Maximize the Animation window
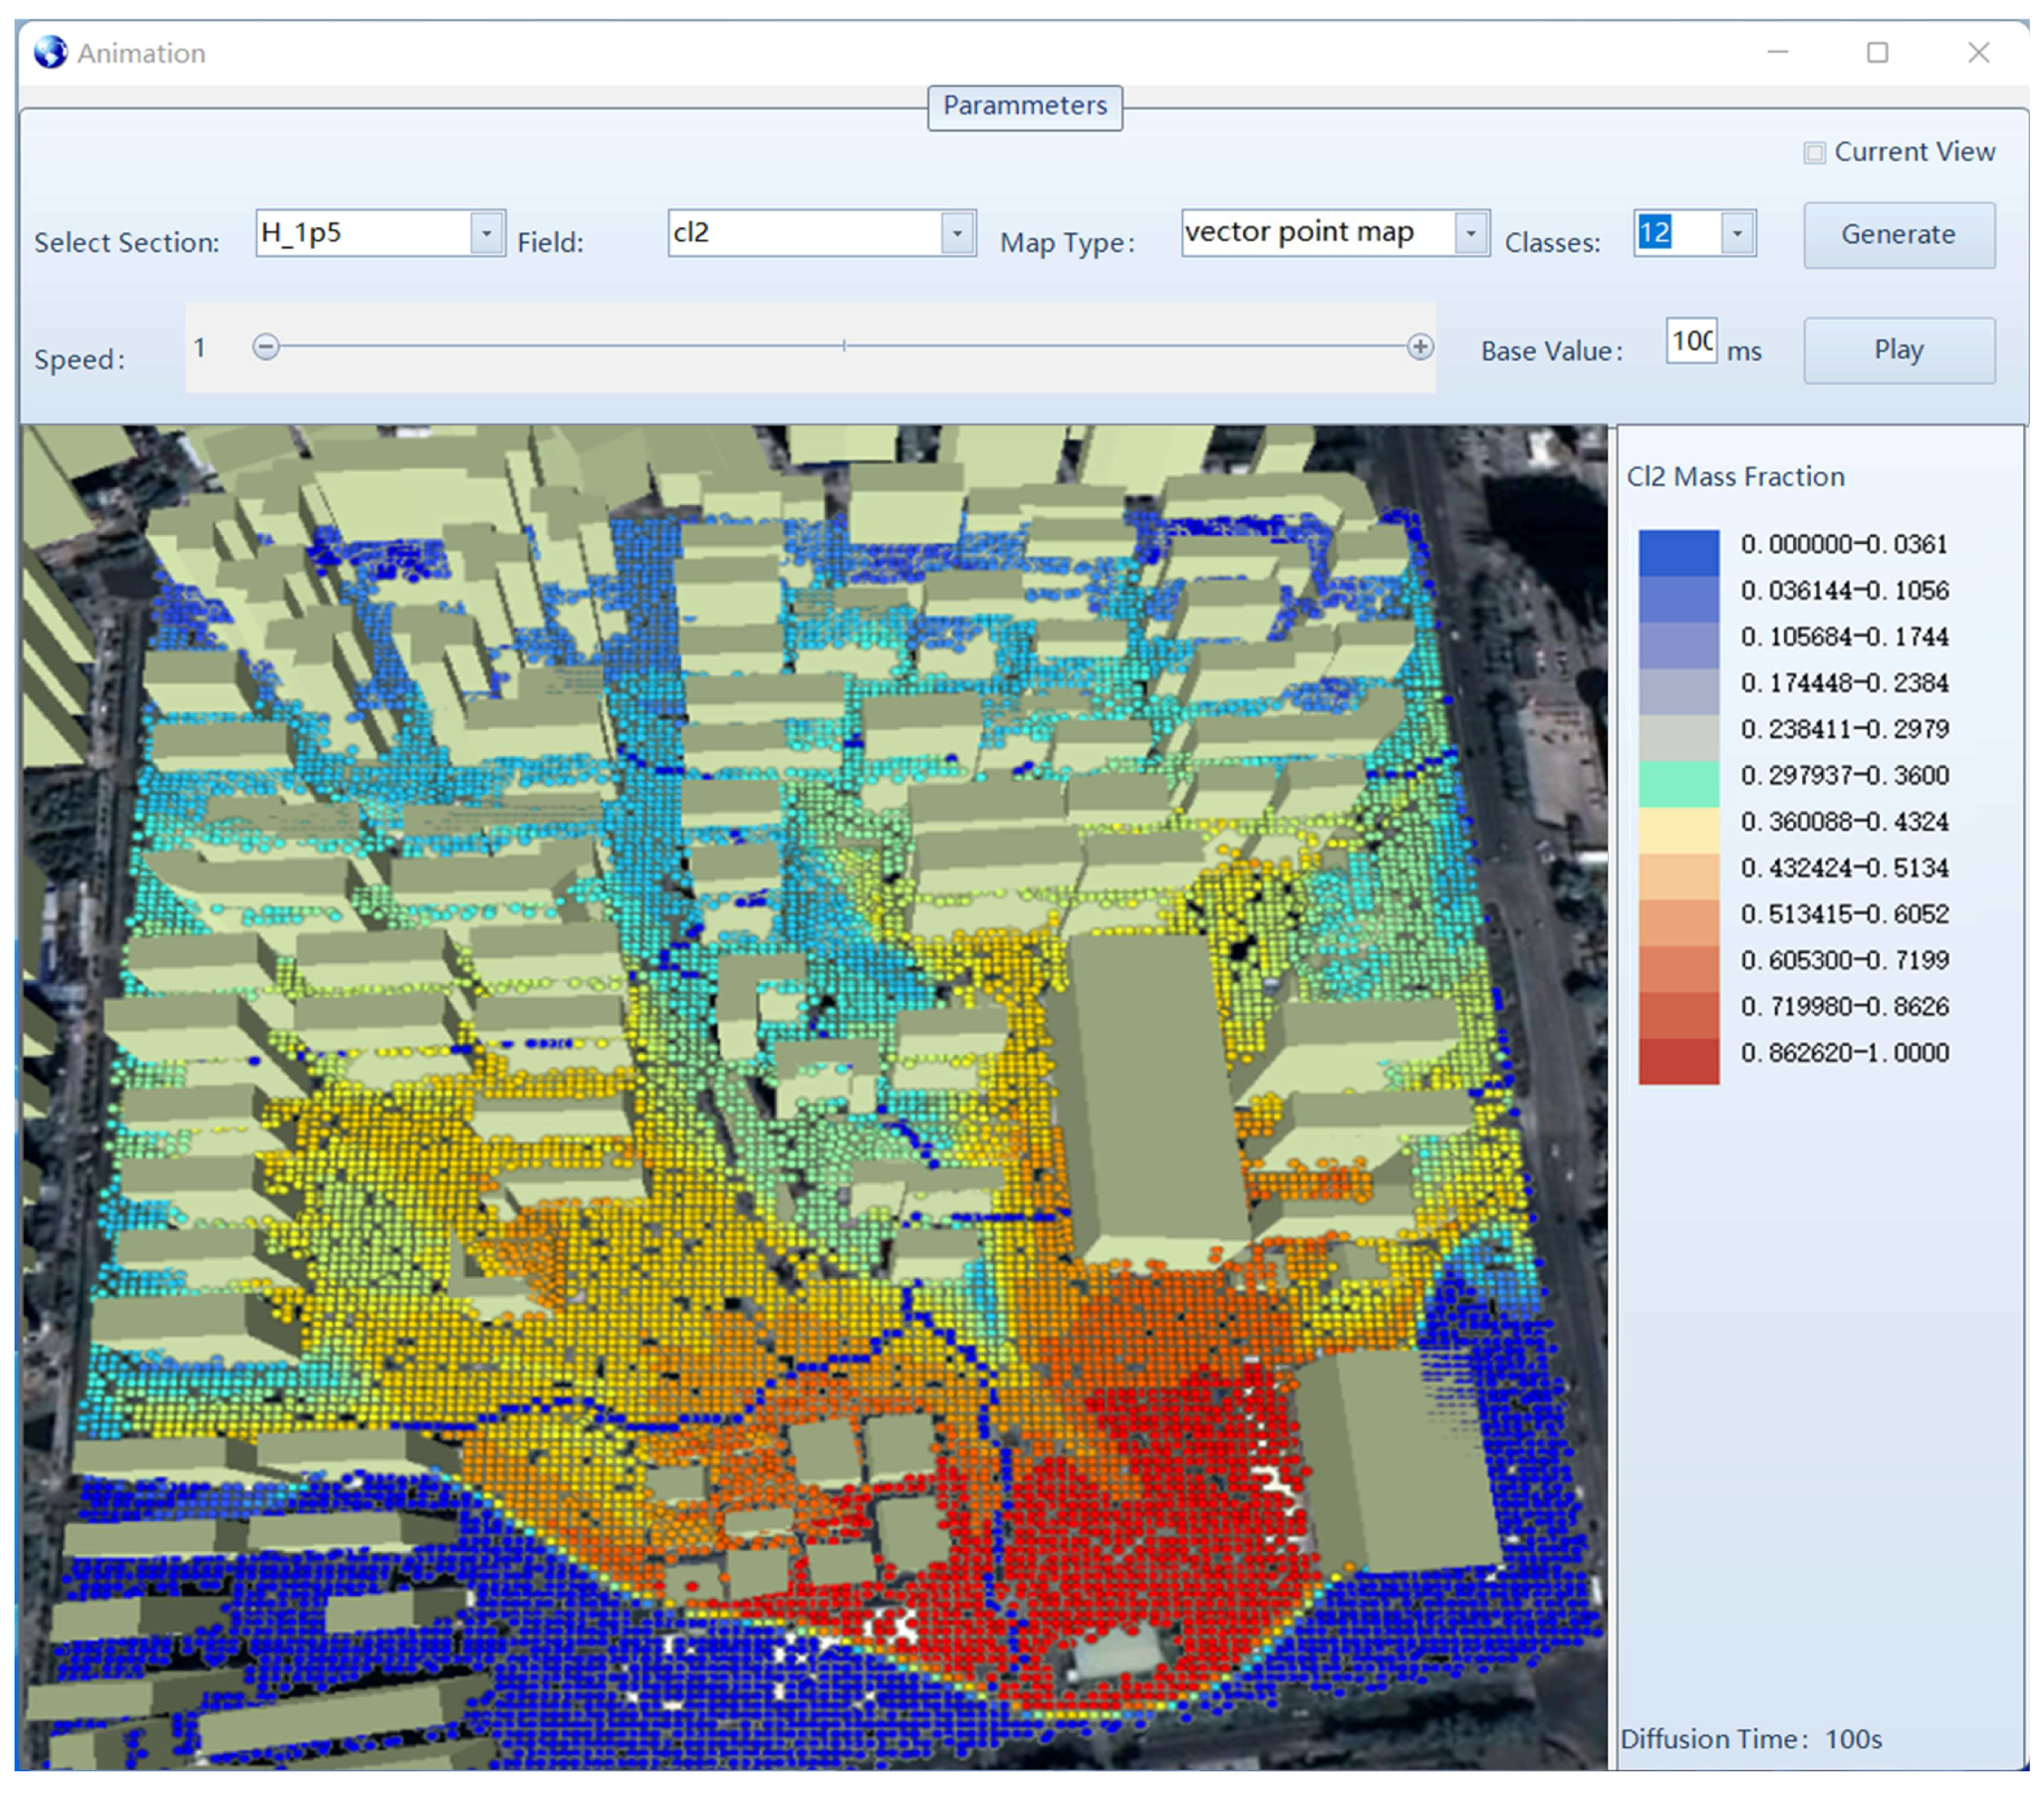The width and height of the screenshot is (2044, 1793). [x=1877, y=52]
